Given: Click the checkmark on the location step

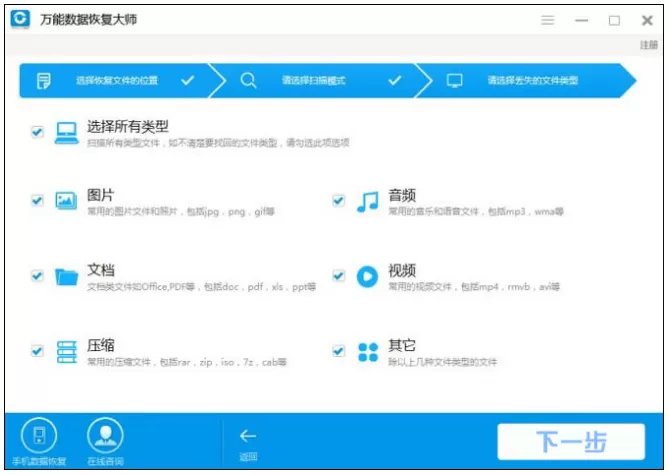Looking at the screenshot, I should pyautogui.click(x=188, y=80).
